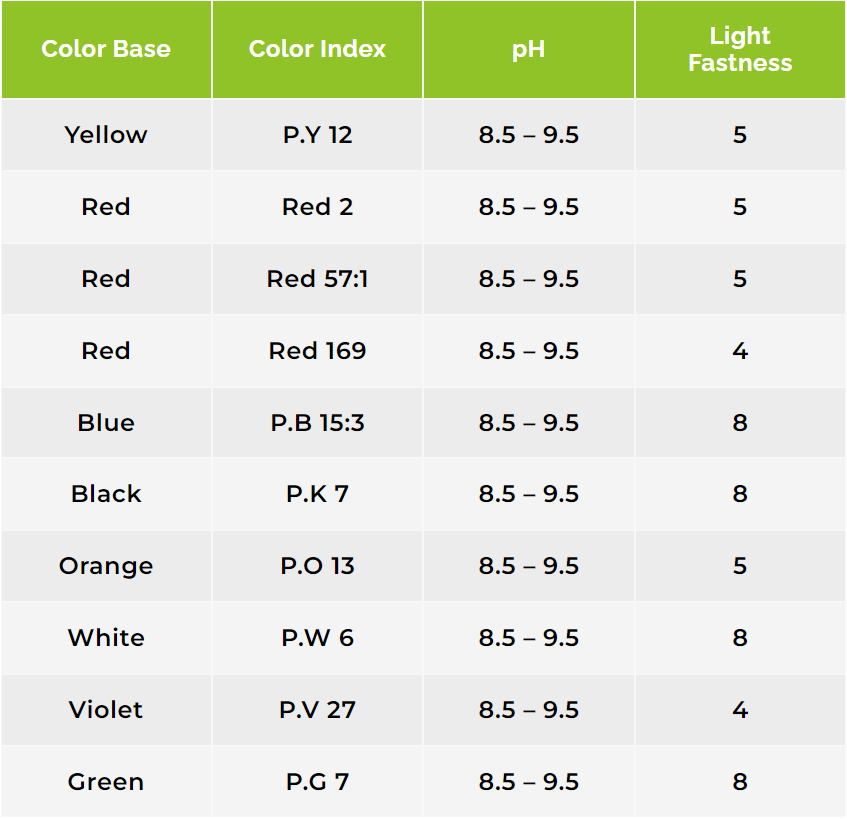Viewport: 847px width, 819px height.
Task: Click the Color Base column header
Action: pos(106,49)
